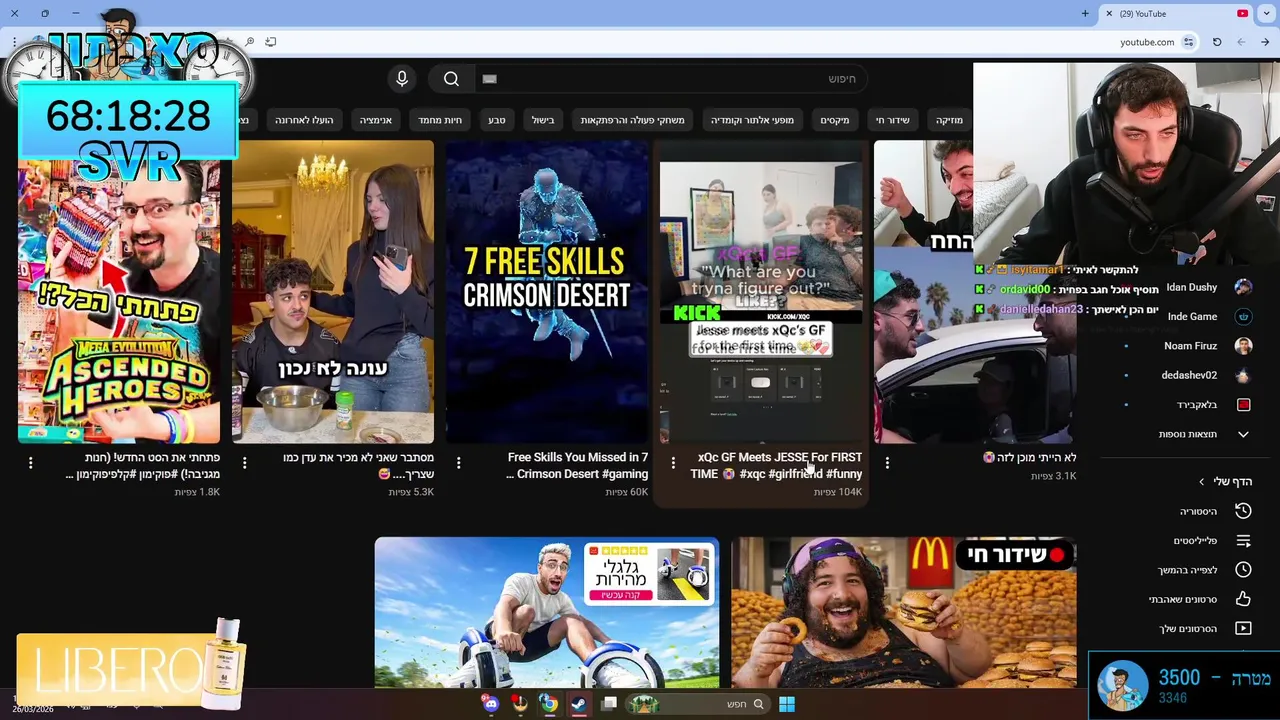
Task: Open the Discord taskbar icon
Action: click(490, 704)
